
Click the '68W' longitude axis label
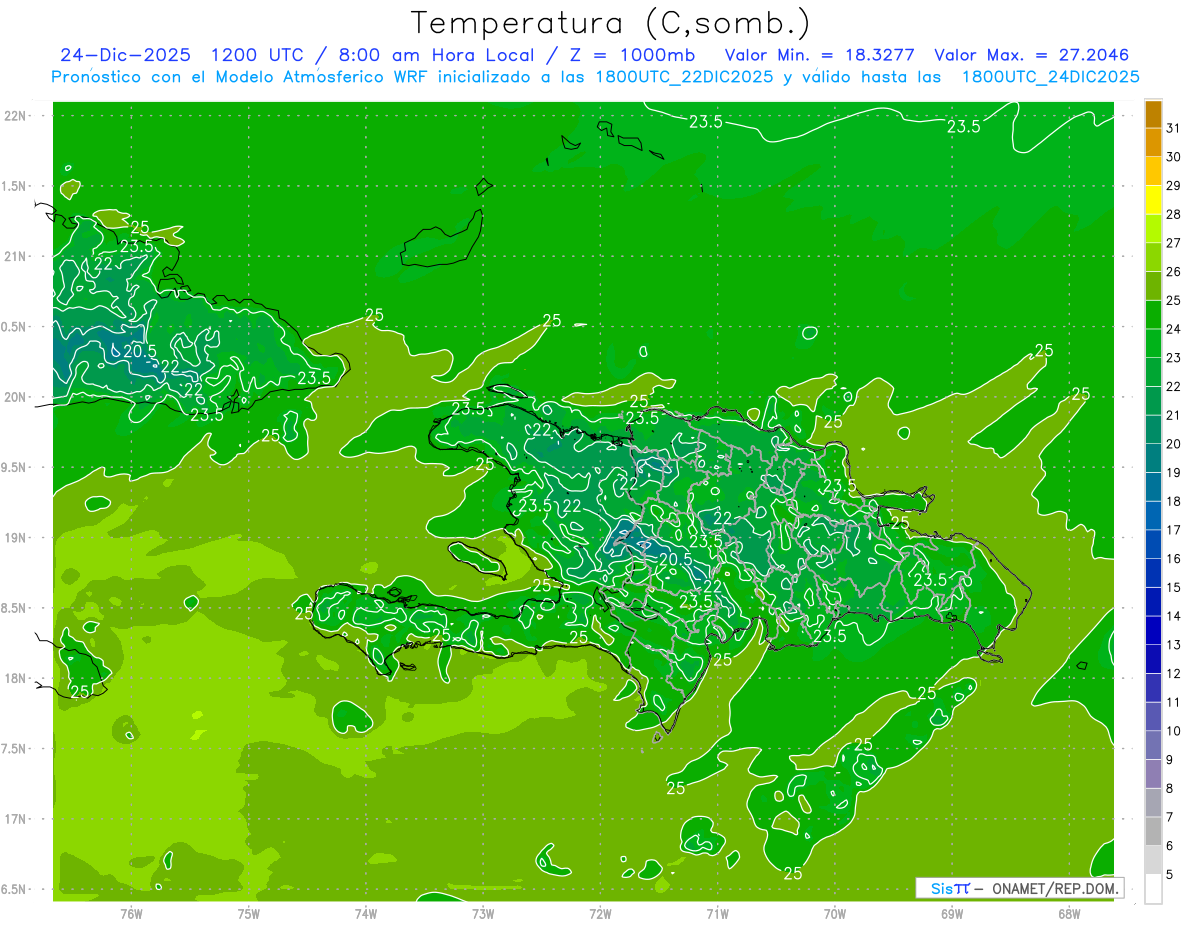tap(1069, 913)
